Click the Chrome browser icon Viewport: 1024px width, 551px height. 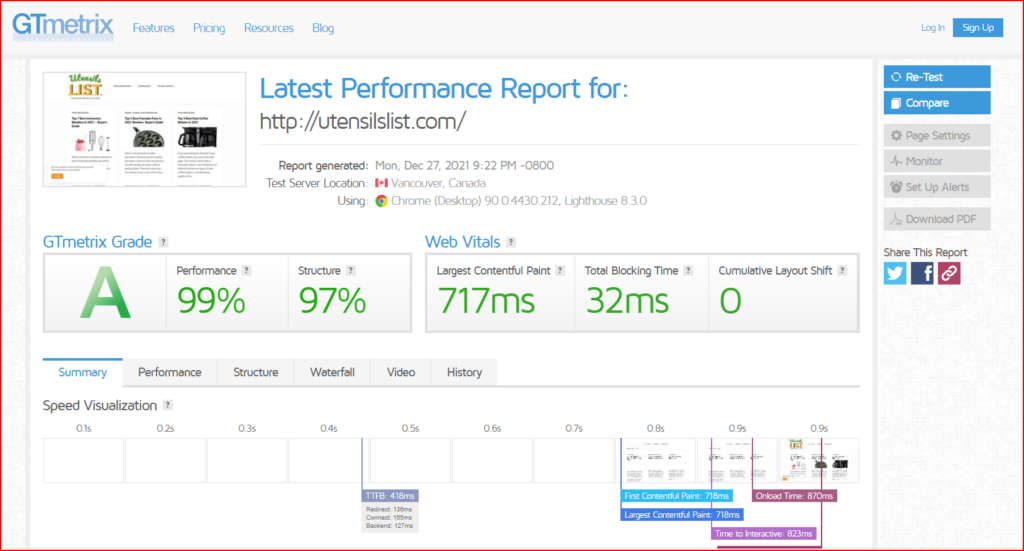coord(381,201)
